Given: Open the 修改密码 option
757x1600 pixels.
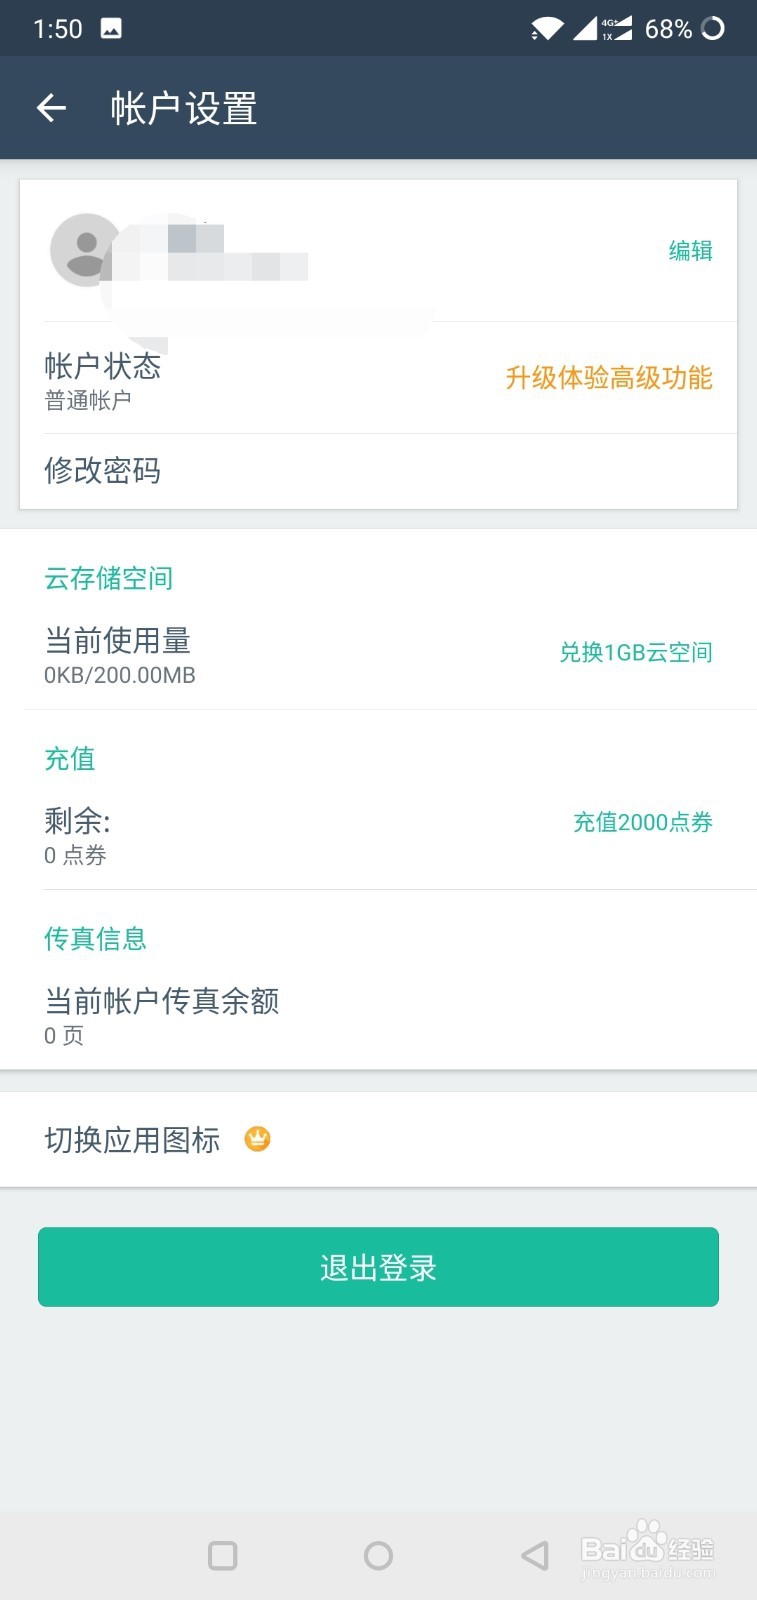Looking at the screenshot, I should 102,470.
